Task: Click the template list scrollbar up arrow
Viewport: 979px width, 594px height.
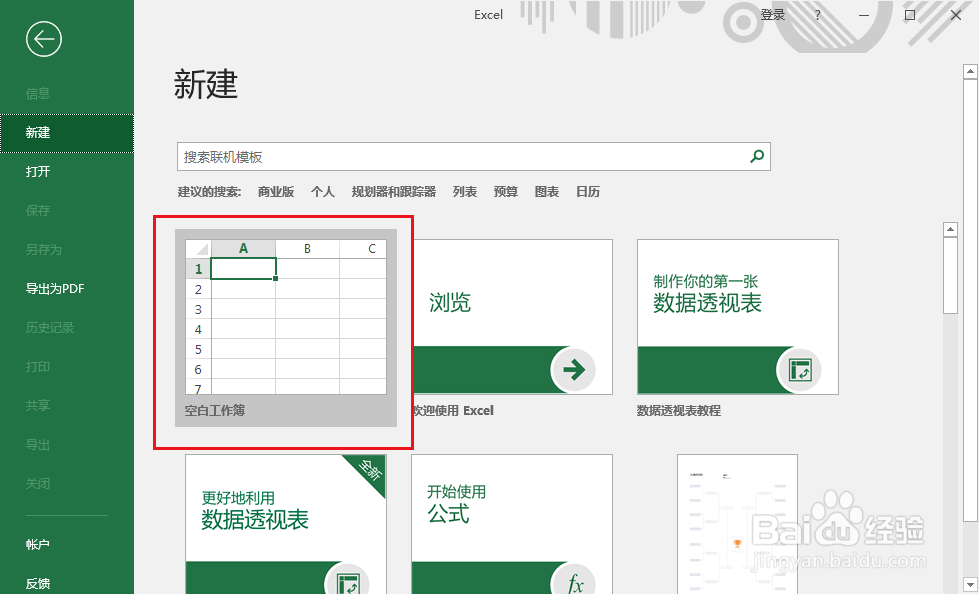Action: pyautogui.click(x=950, y=230)
